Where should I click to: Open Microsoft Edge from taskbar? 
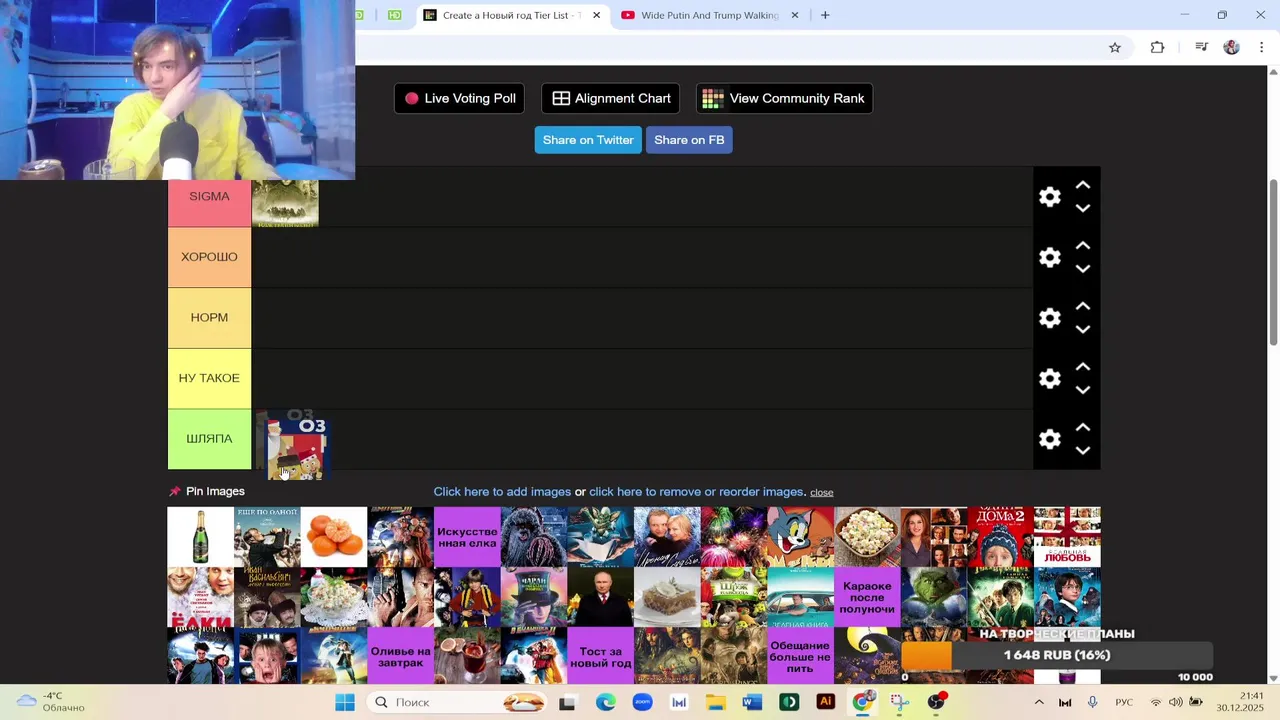(606, 702)
